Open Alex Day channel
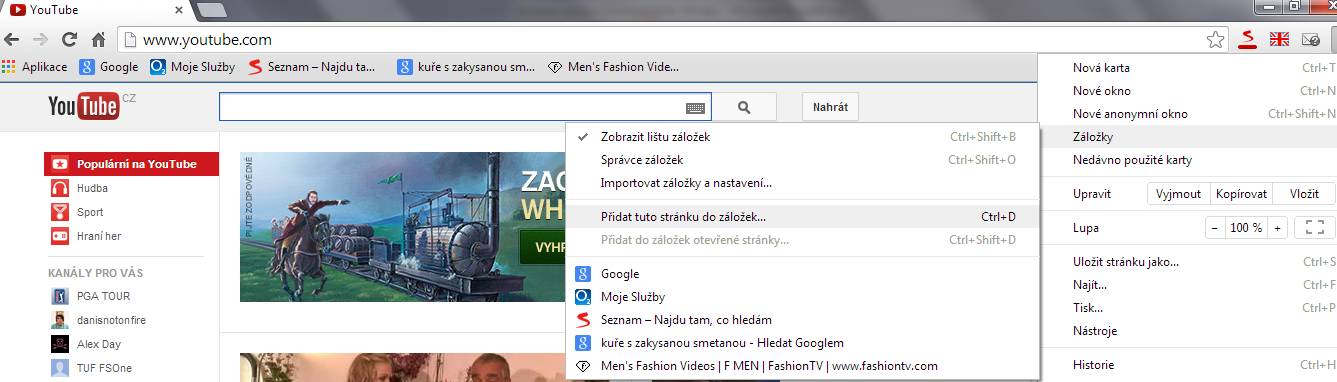 click(99, 344)
